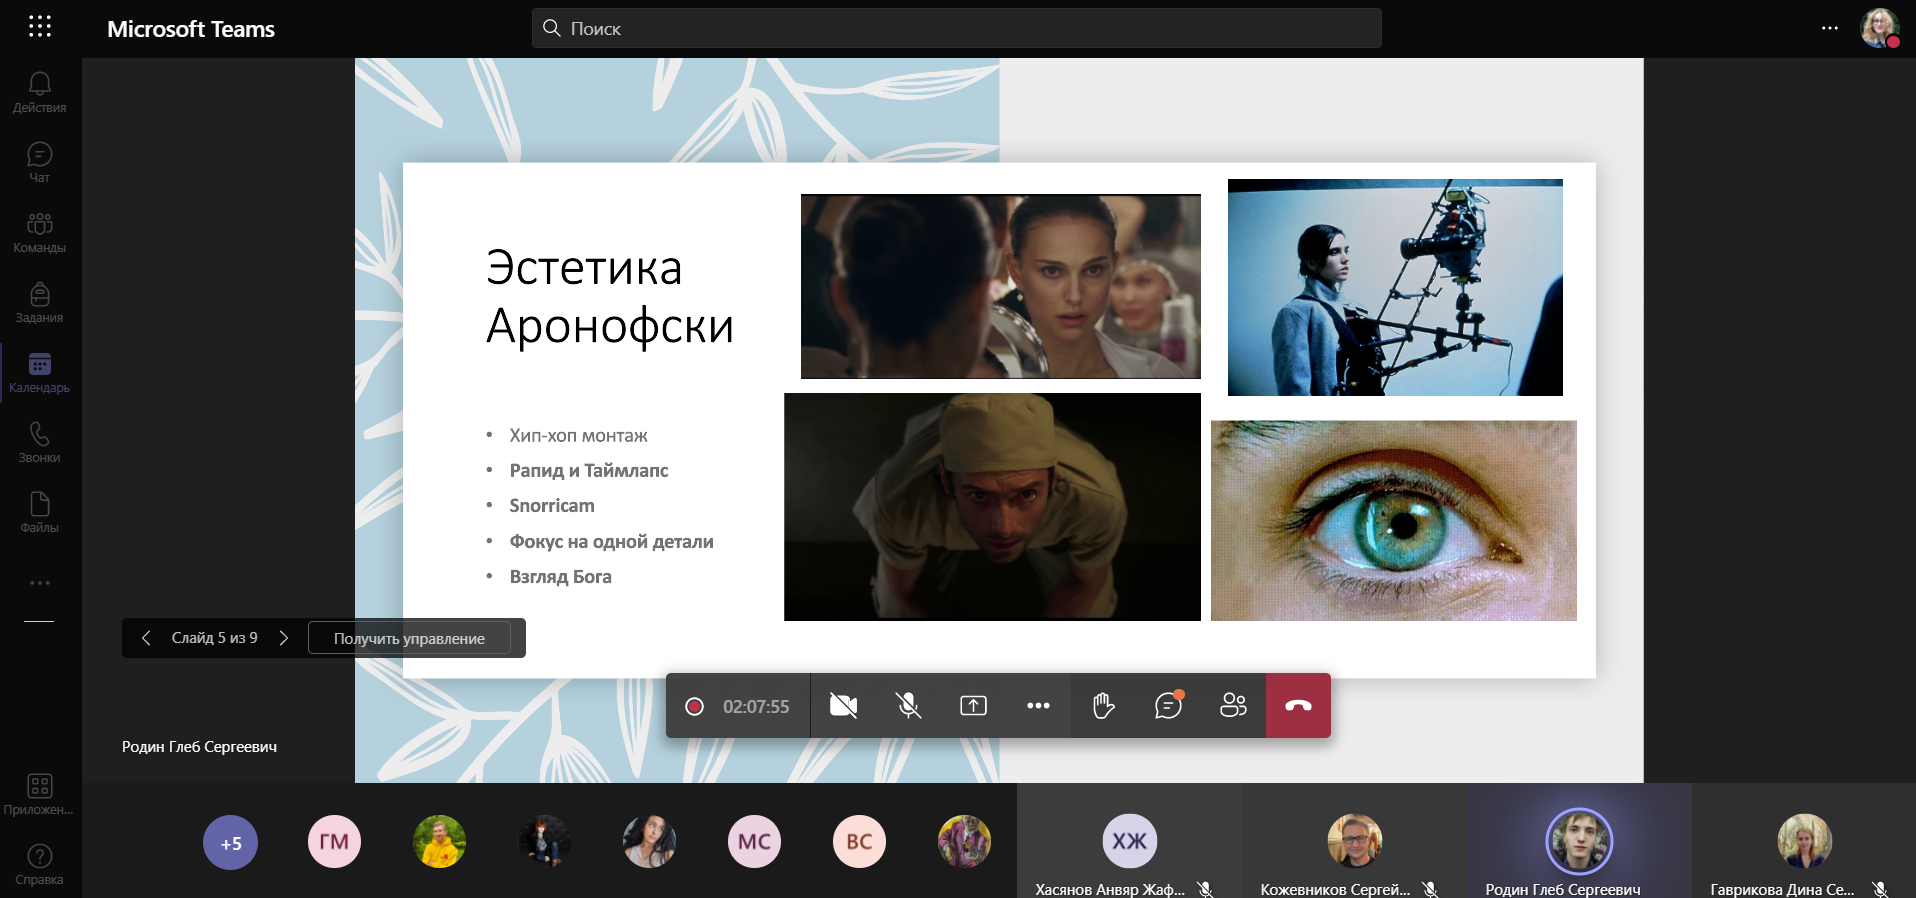Open the Действия notifications bell
This screenshot has width=1916, height=898.
coord(40,92)
